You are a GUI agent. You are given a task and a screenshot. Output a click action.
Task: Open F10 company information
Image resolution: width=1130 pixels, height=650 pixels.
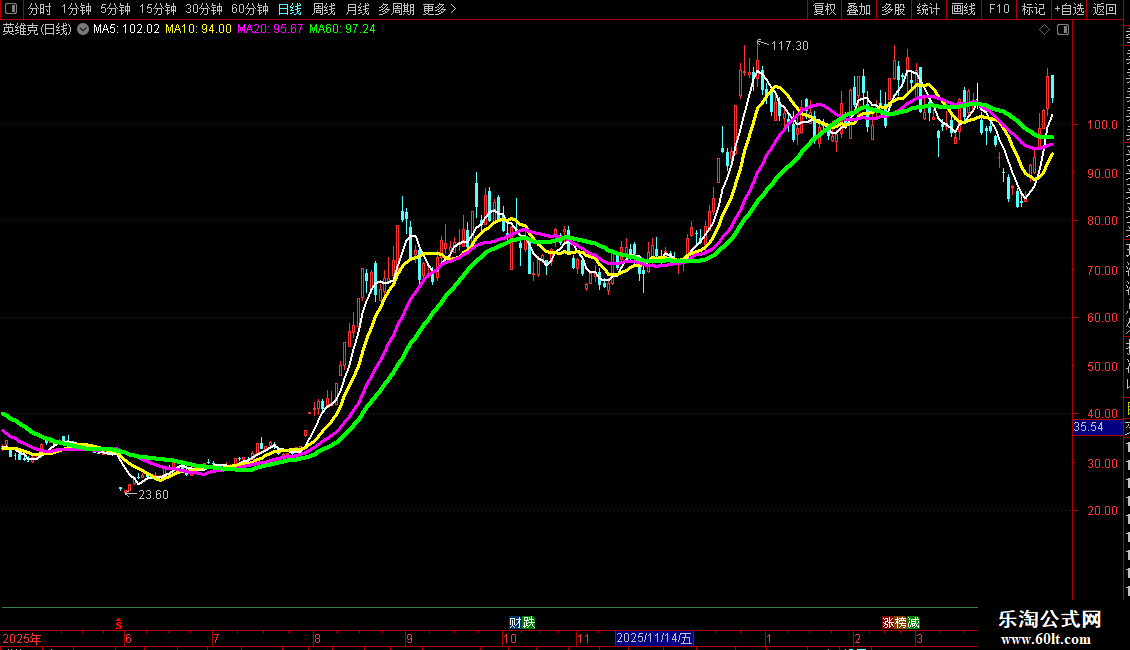(999, 9)
